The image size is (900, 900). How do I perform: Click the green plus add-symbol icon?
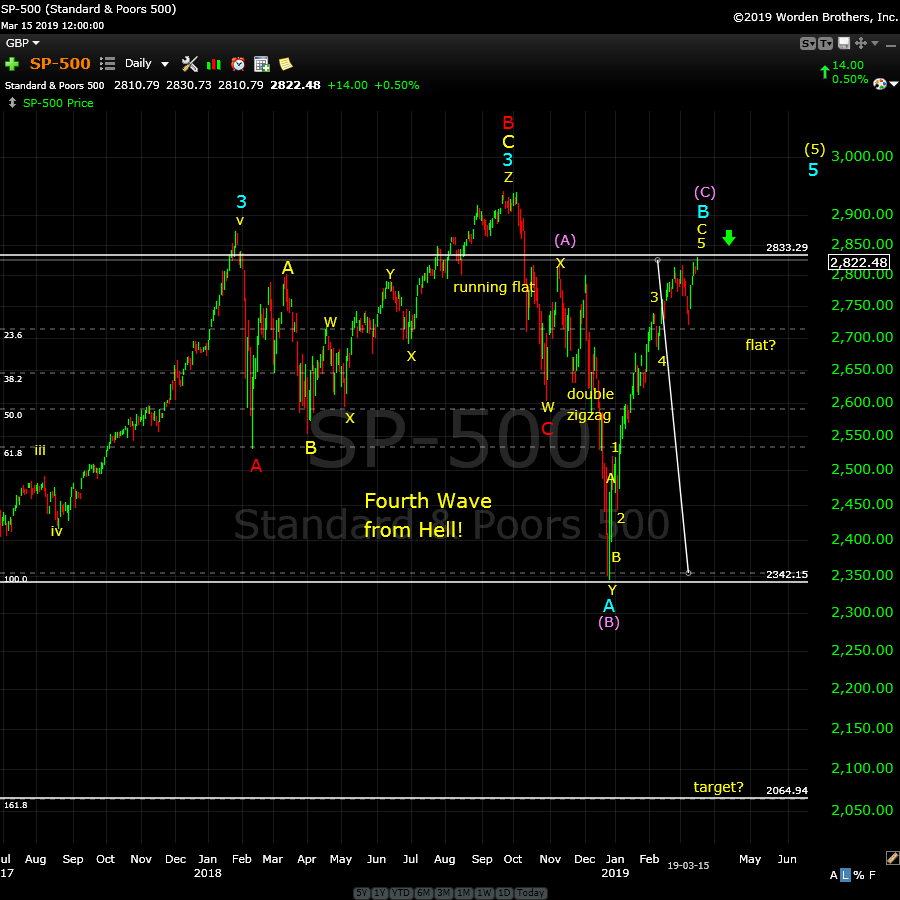11,64
